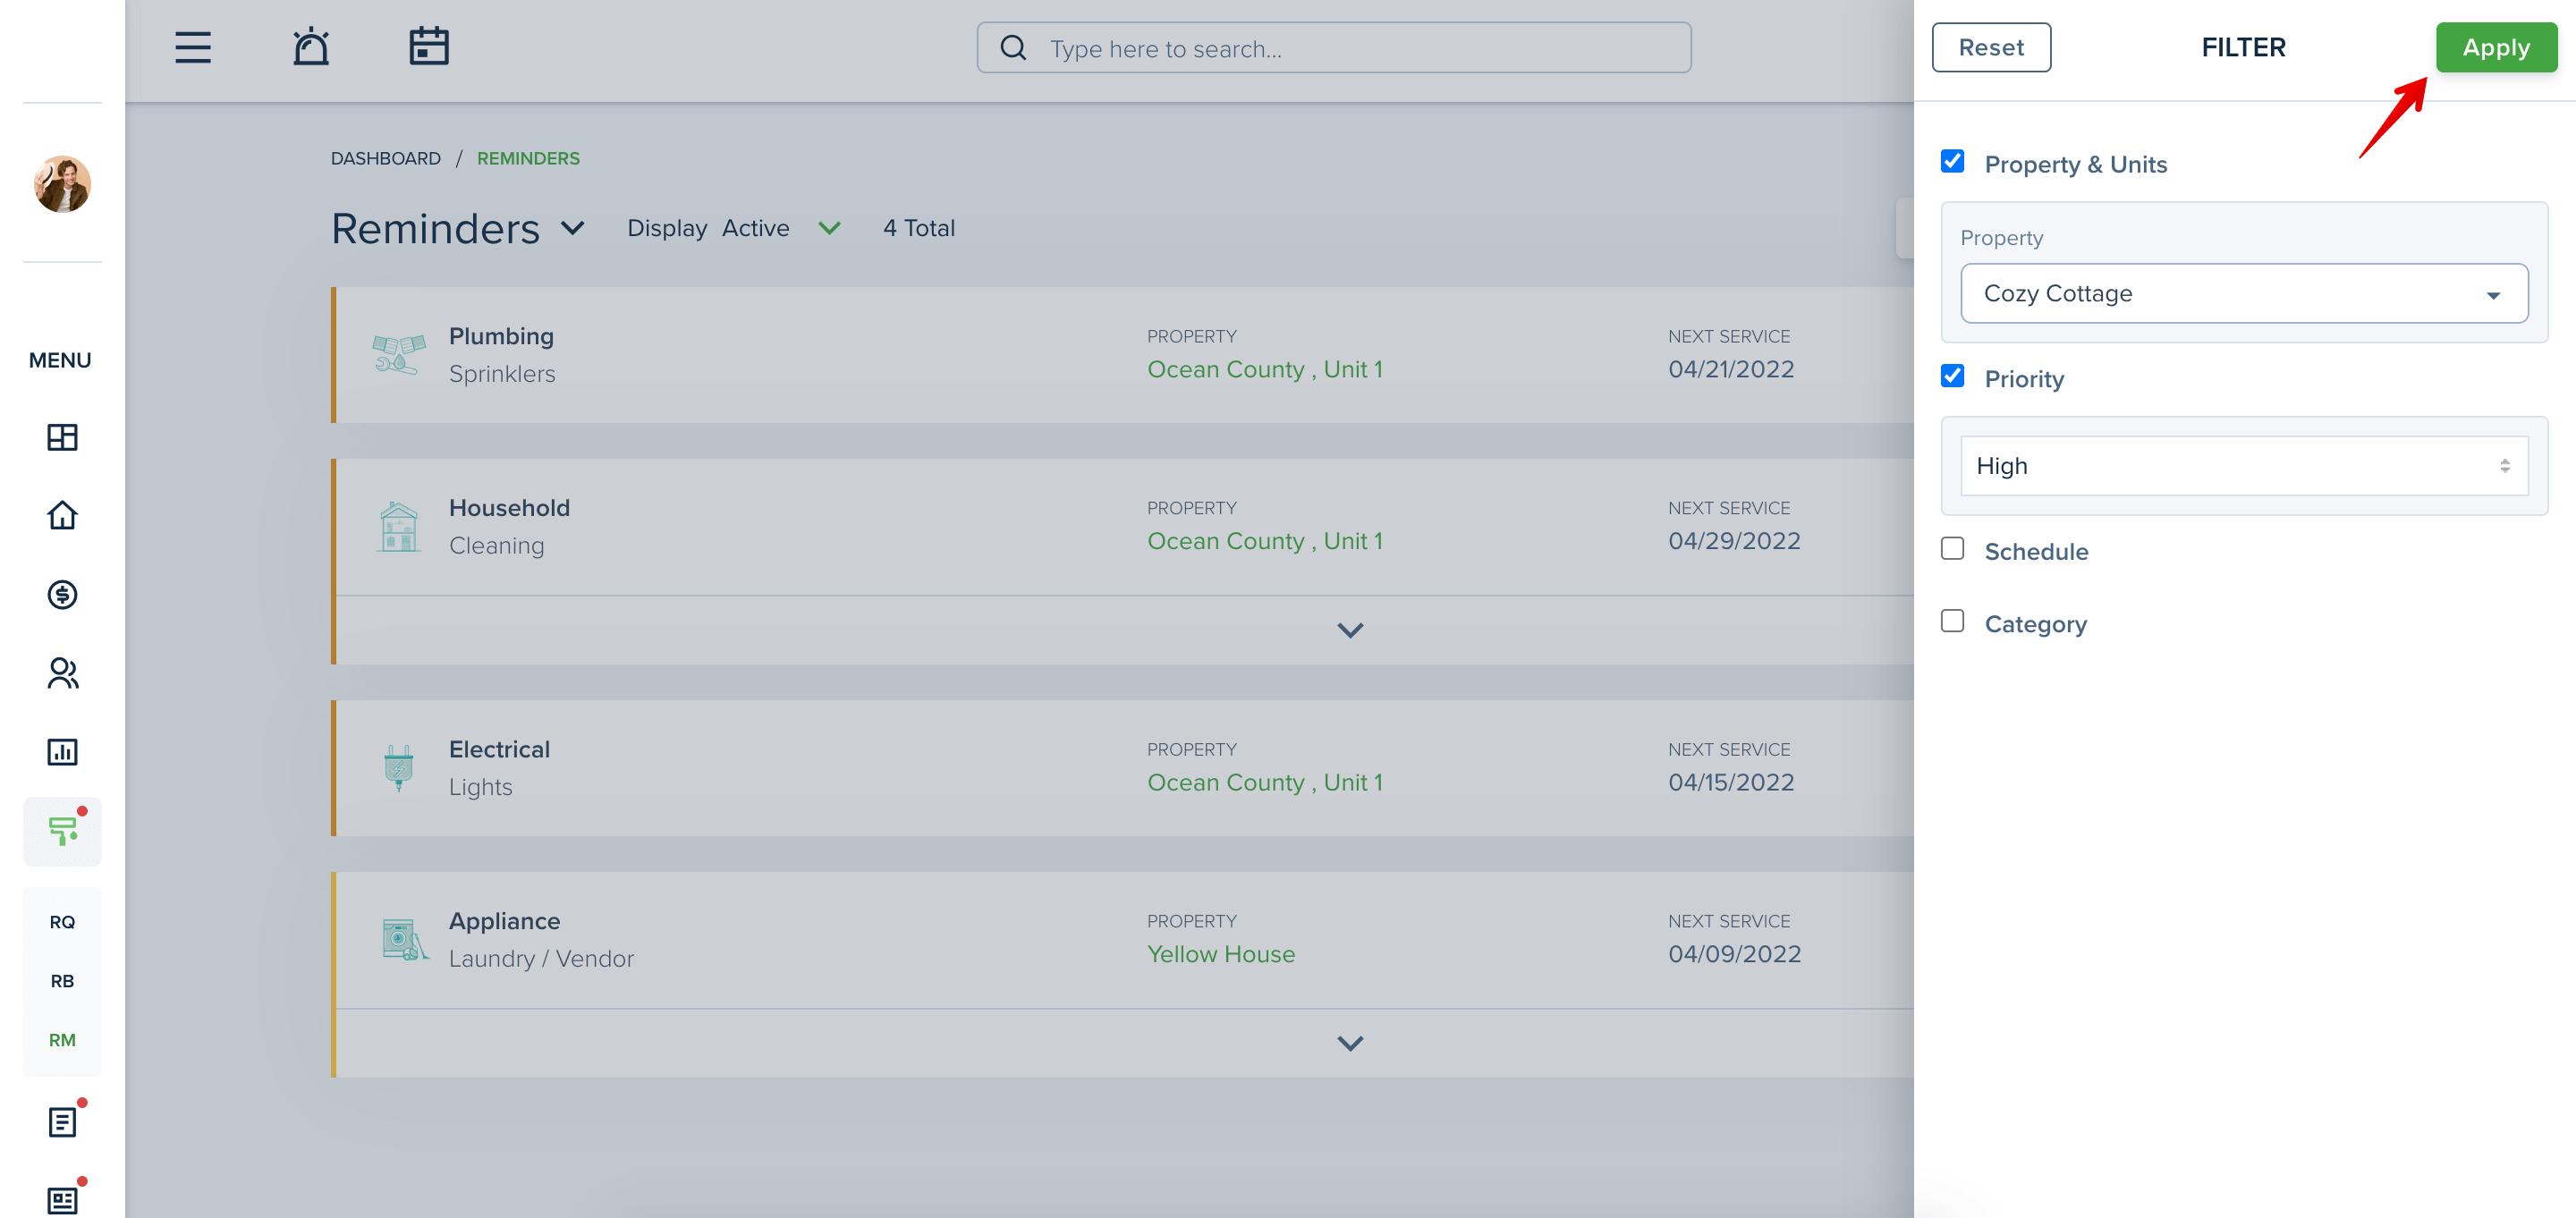Enable the Category filter checkbox
The width and height of the screenshot is (2576, 1218).
[x=1951, y=621]
